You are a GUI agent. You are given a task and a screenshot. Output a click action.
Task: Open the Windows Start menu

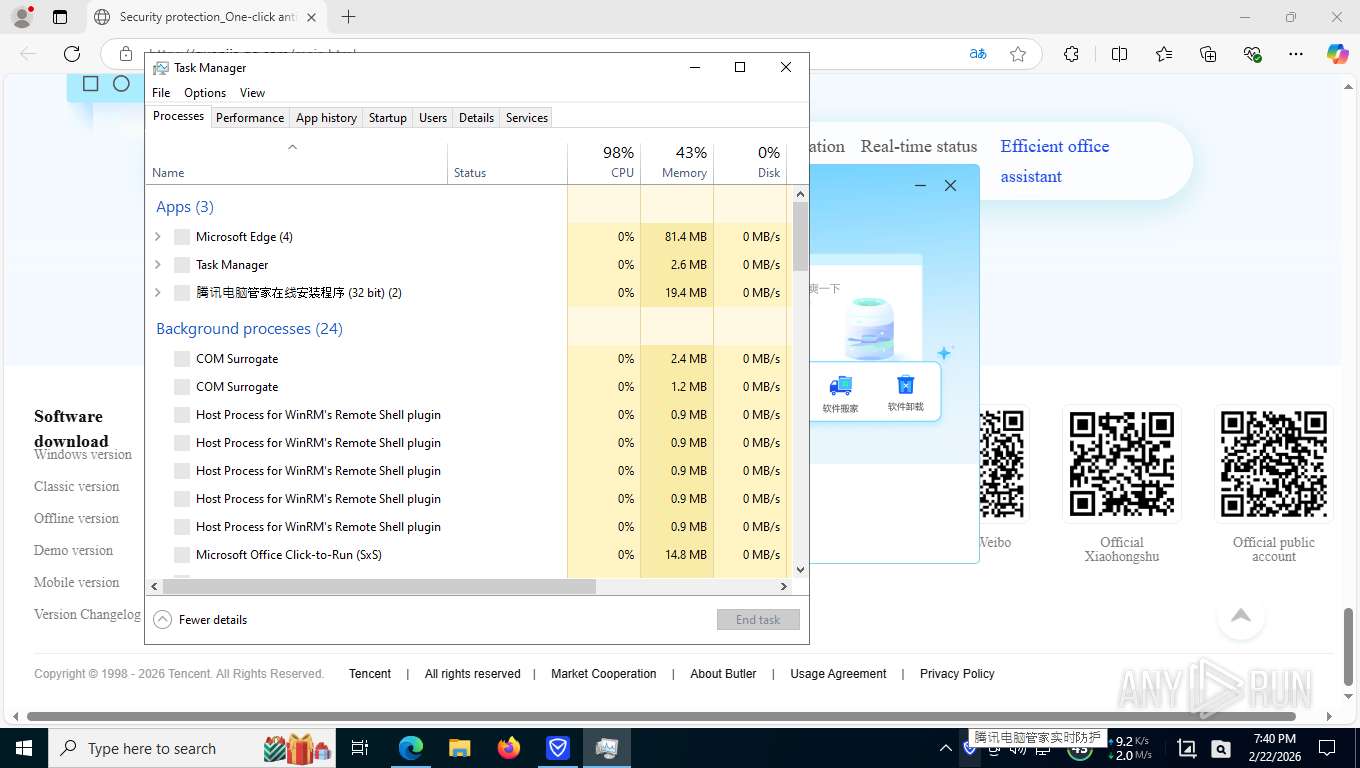coord(22,748)
